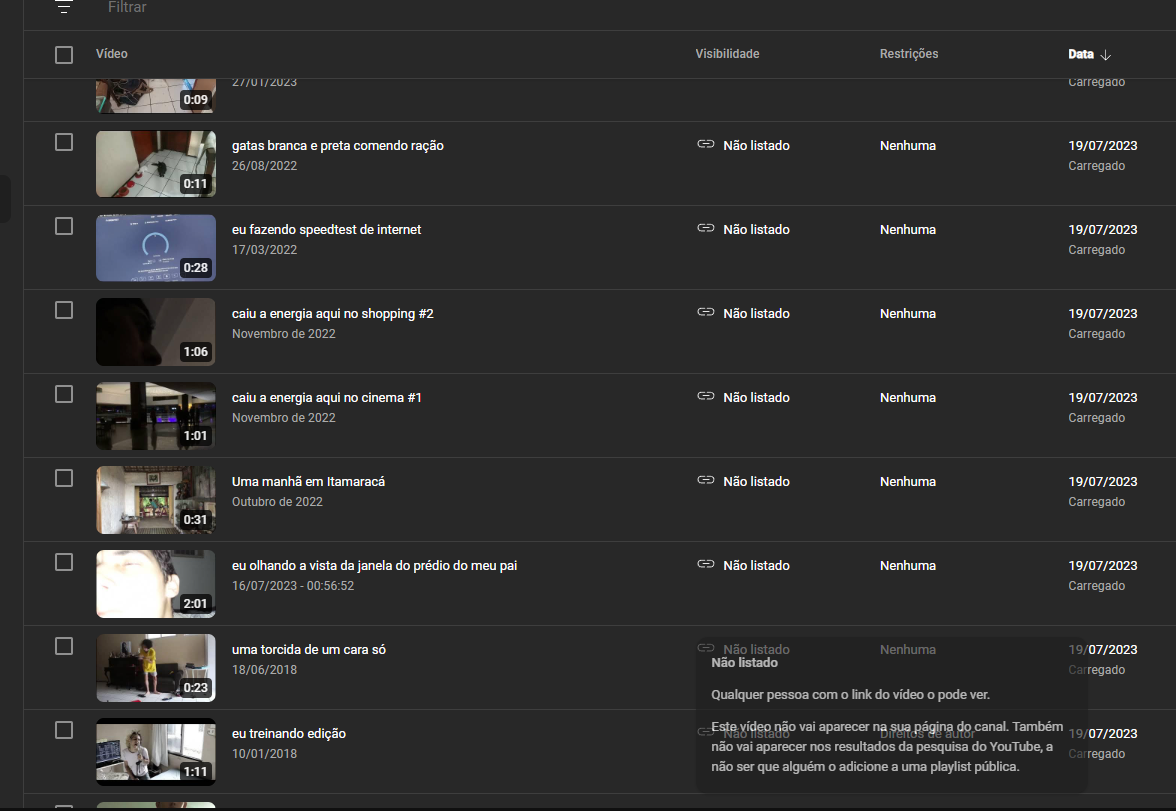
Task: Click Nenhuma restriction in Itamaracá row
Action: click(908, 482)
